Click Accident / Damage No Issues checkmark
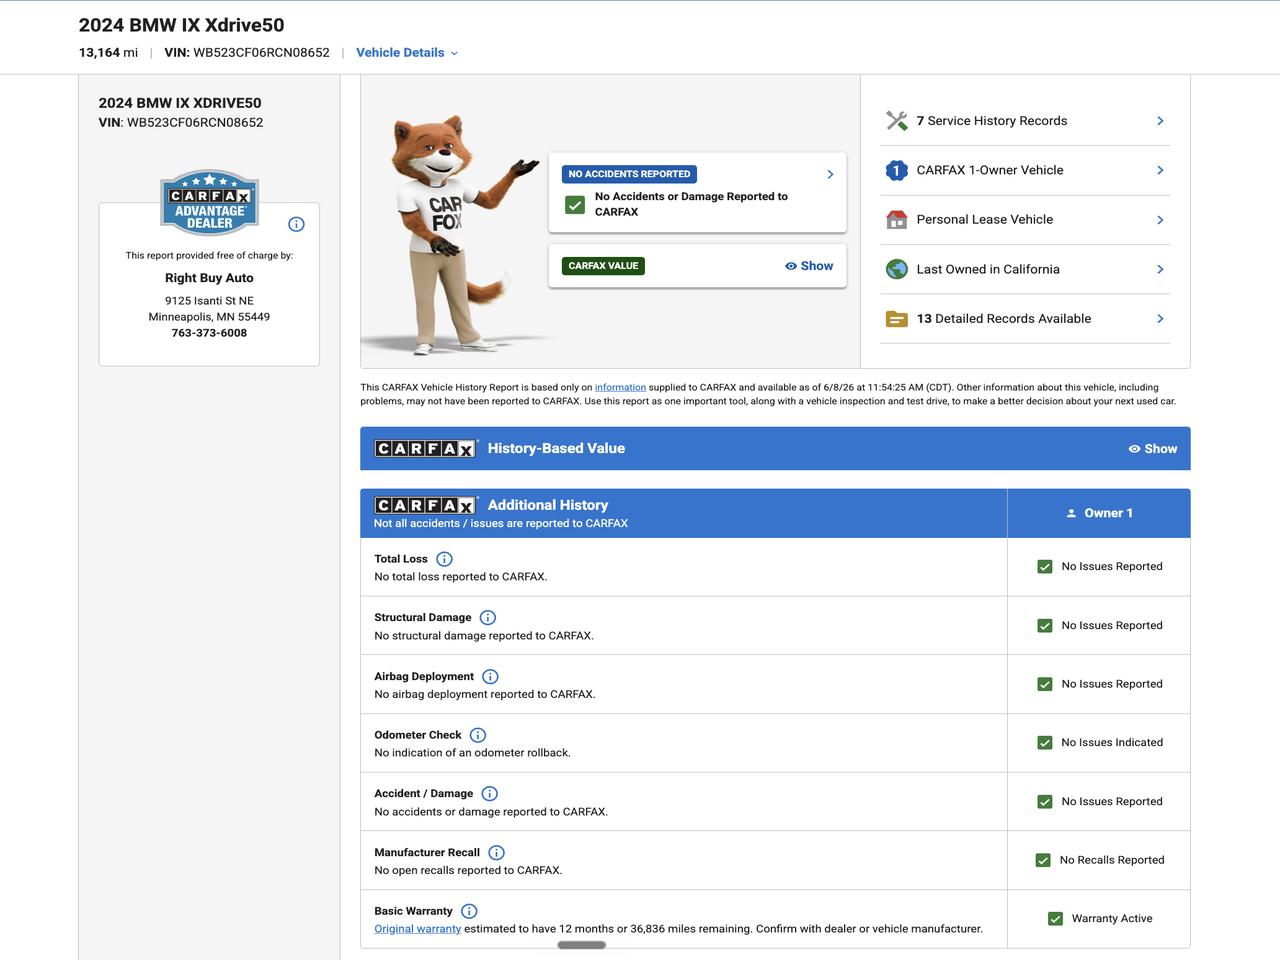This screenshot has width=1280, height=960. click(1045, 802)
